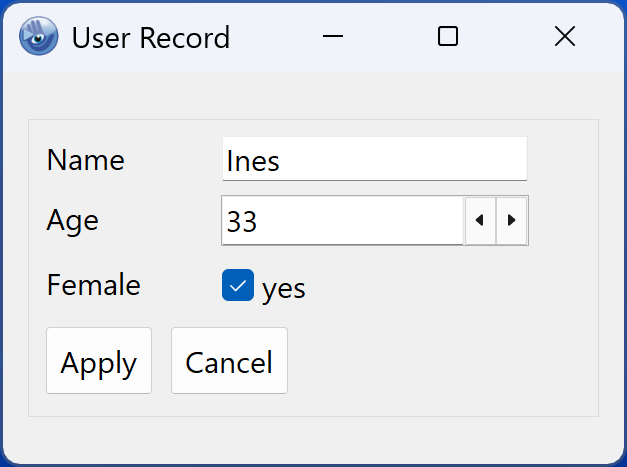
Task: Increase age with the right arrow
Action: [512, 220]
